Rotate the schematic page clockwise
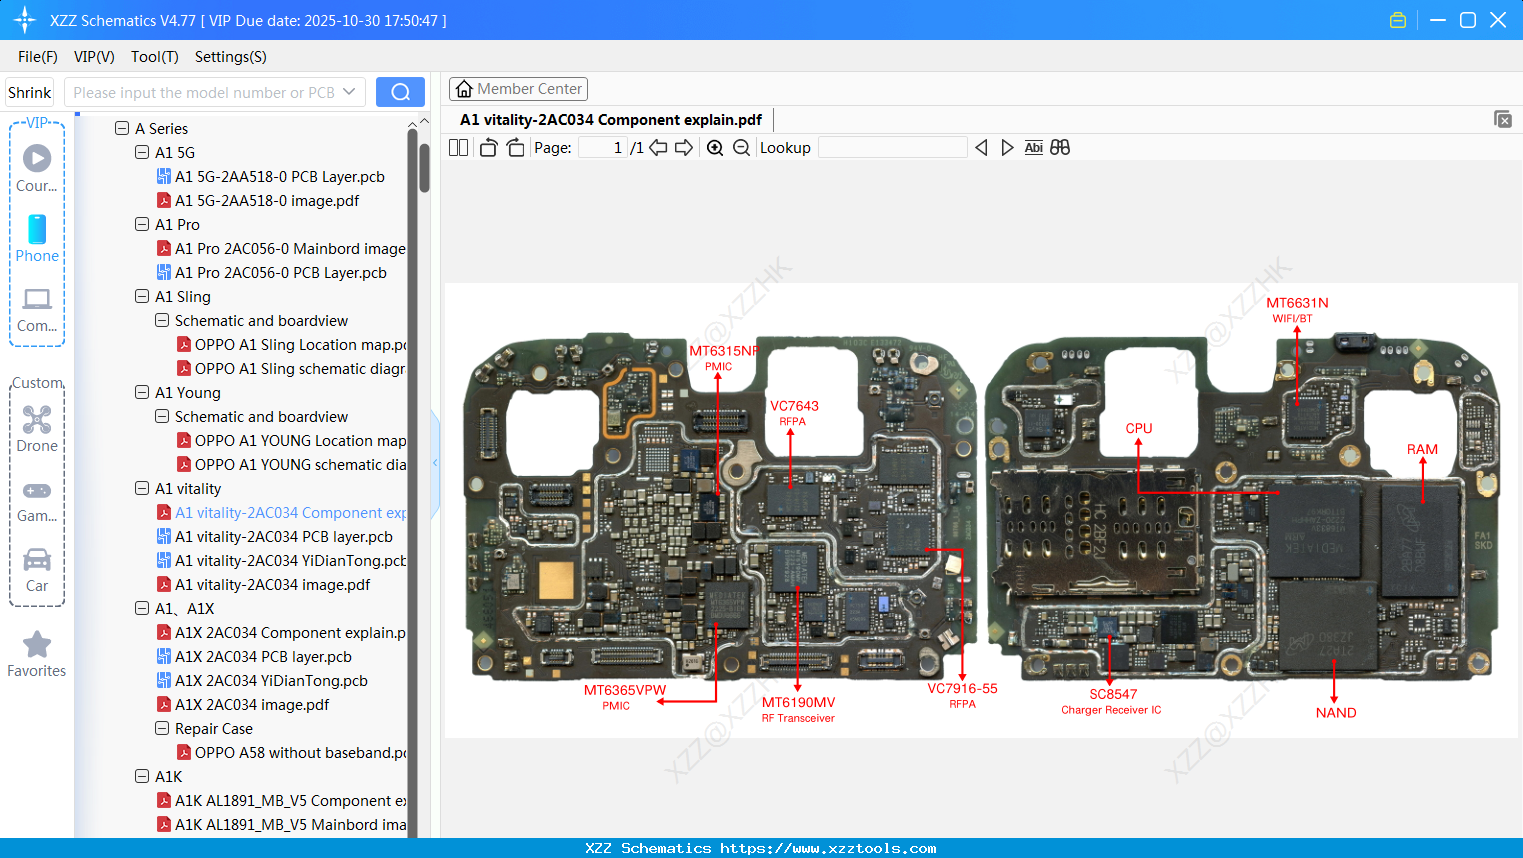 click(514, 146)
